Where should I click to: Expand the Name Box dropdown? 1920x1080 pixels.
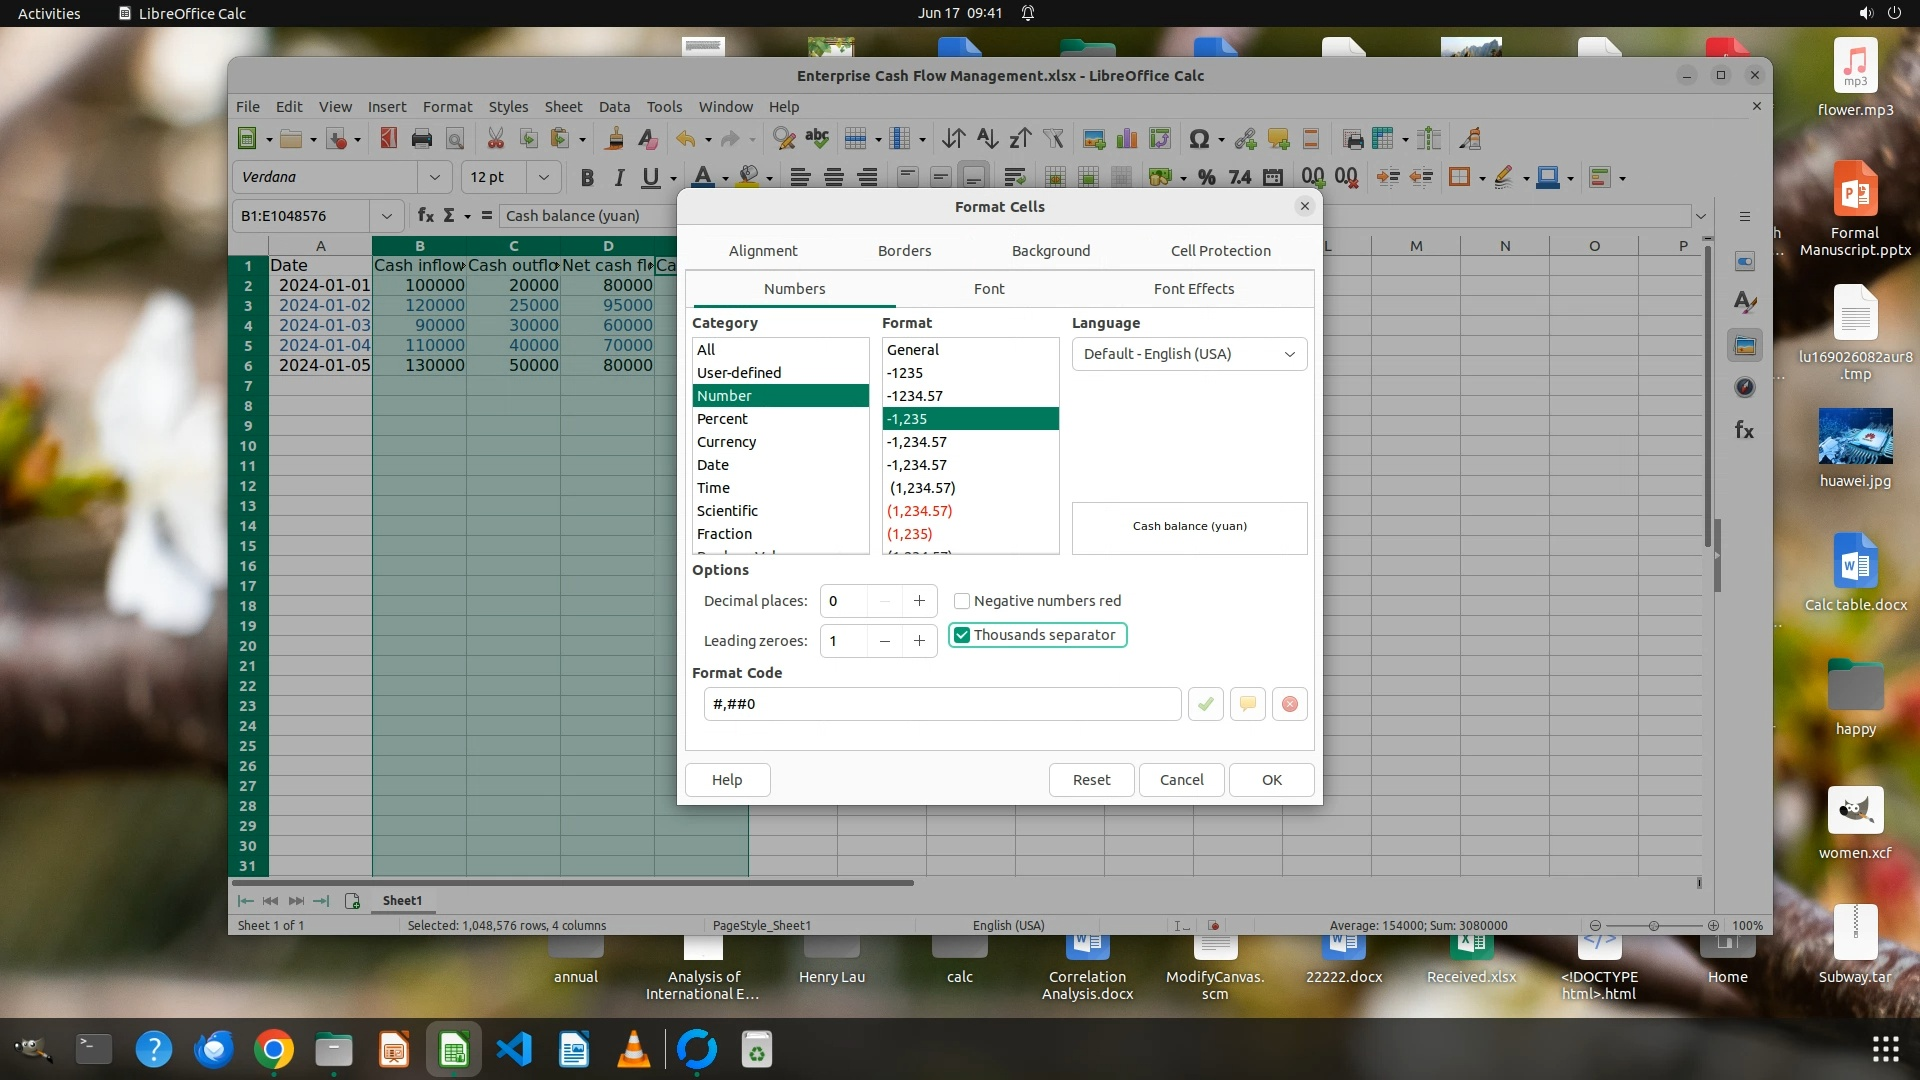pos(386,216)
